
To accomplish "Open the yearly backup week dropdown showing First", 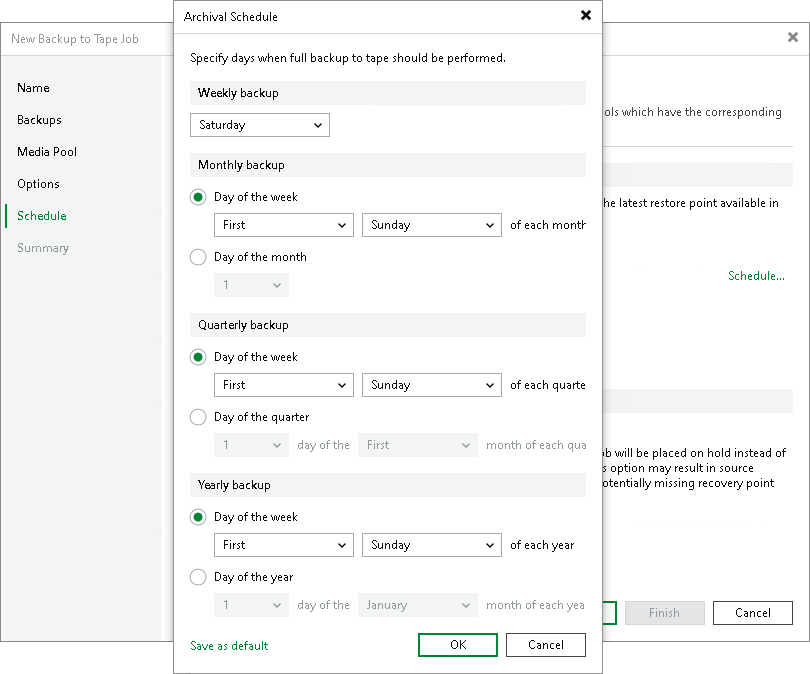I will [x=283, y=545].
